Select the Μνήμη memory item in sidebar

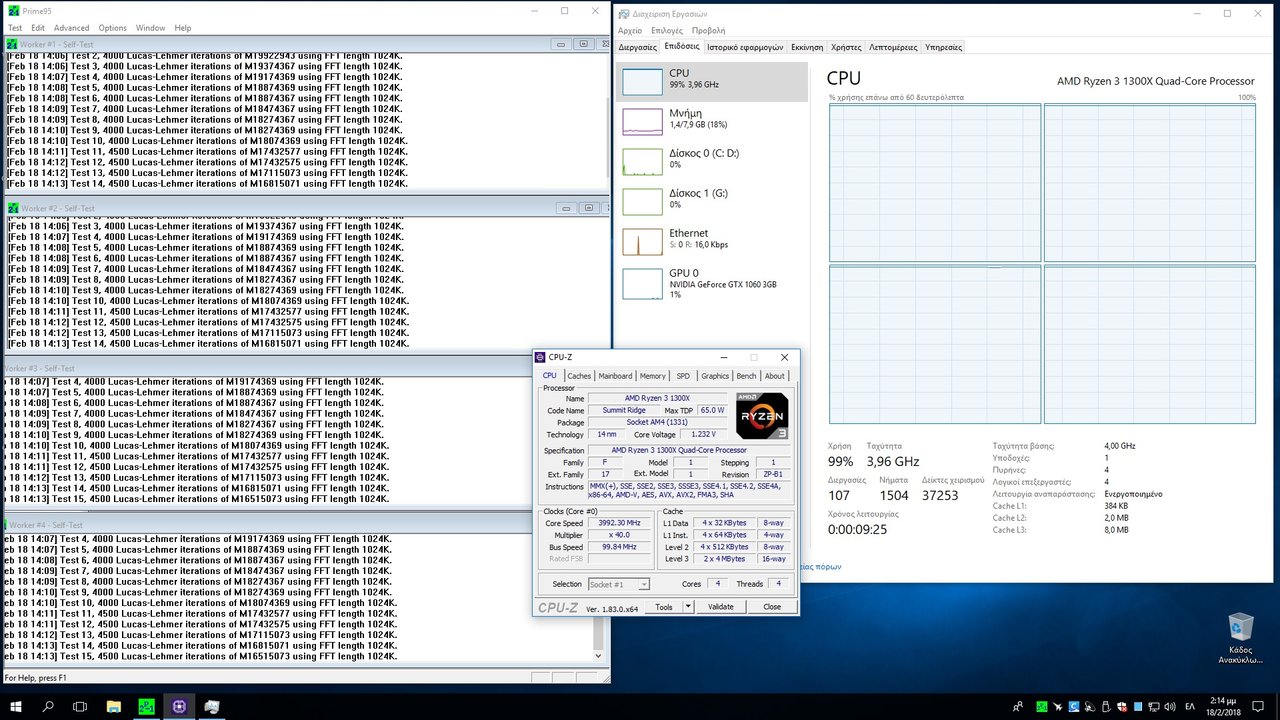coord(712,121)
